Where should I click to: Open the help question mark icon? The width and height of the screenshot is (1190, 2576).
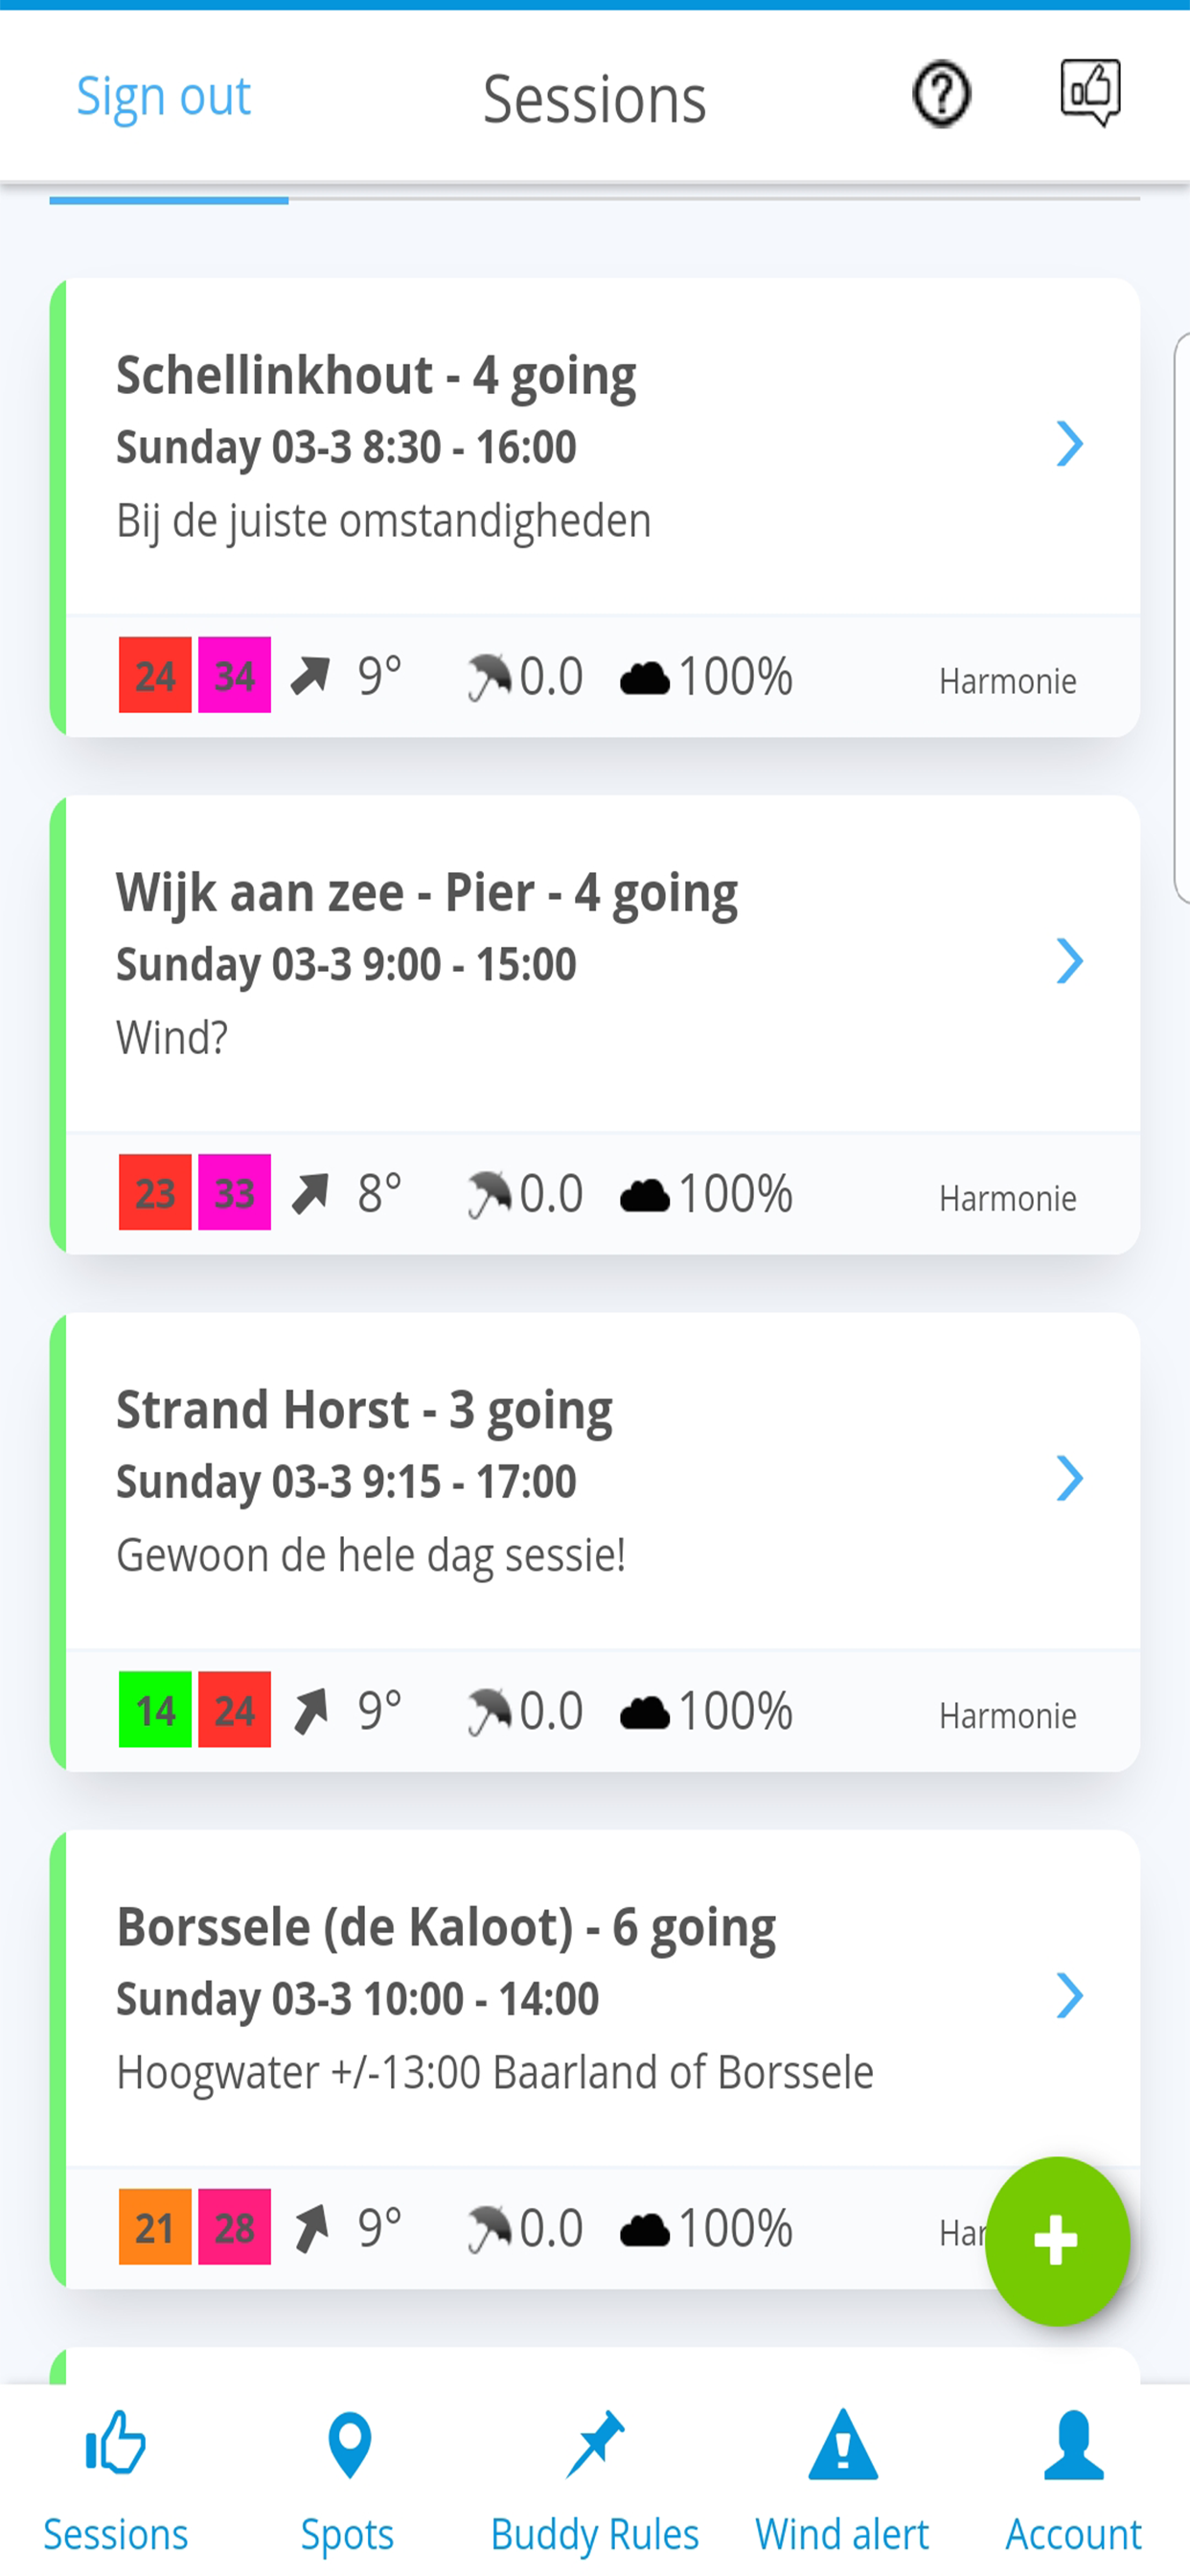coord(941,95)
